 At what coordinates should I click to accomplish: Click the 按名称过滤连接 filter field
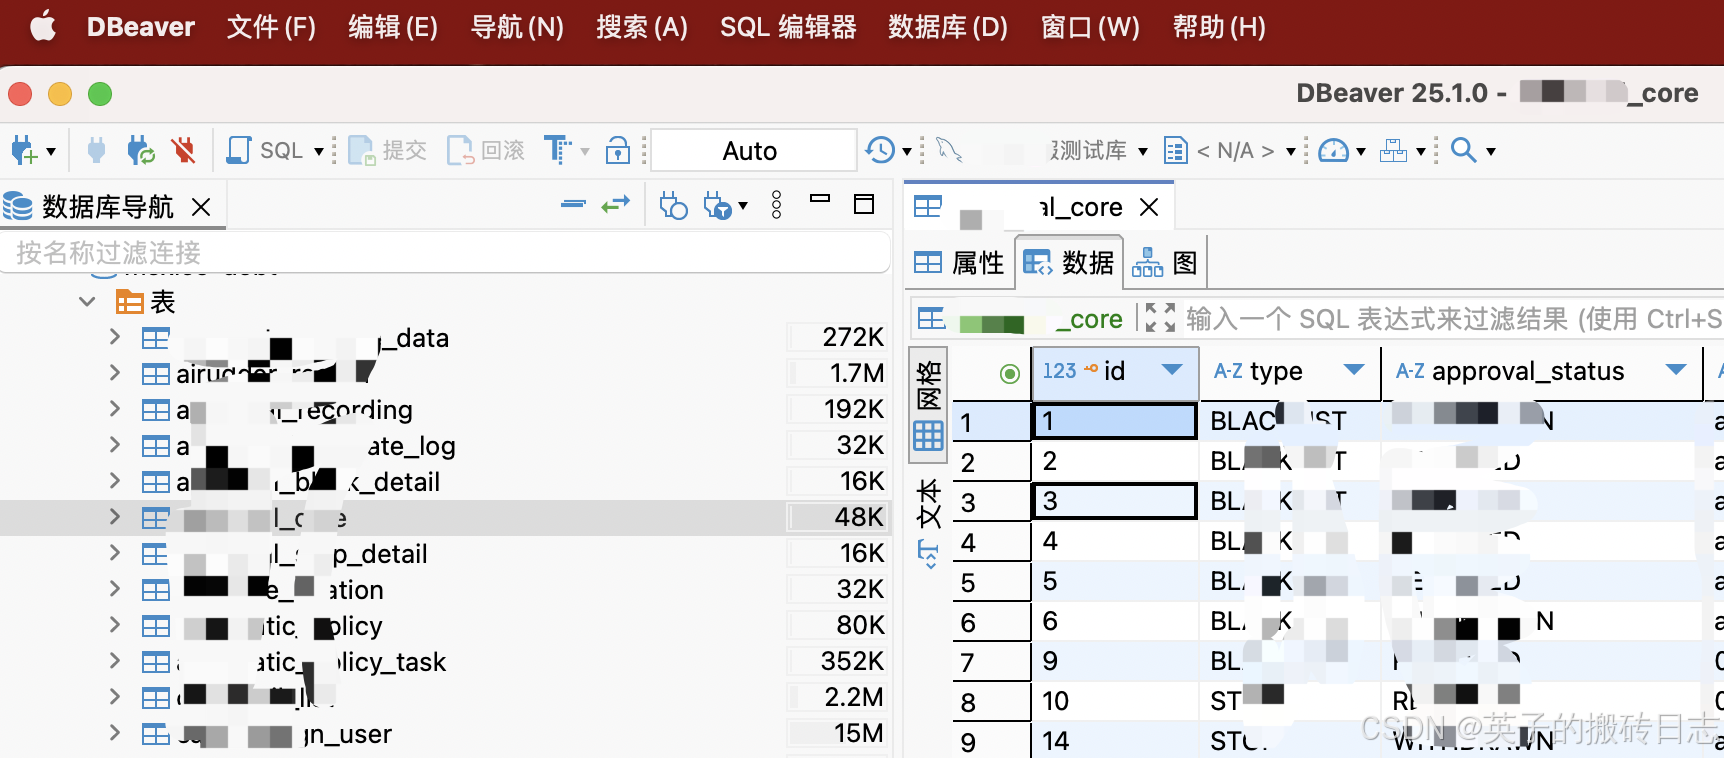(445, 252)
